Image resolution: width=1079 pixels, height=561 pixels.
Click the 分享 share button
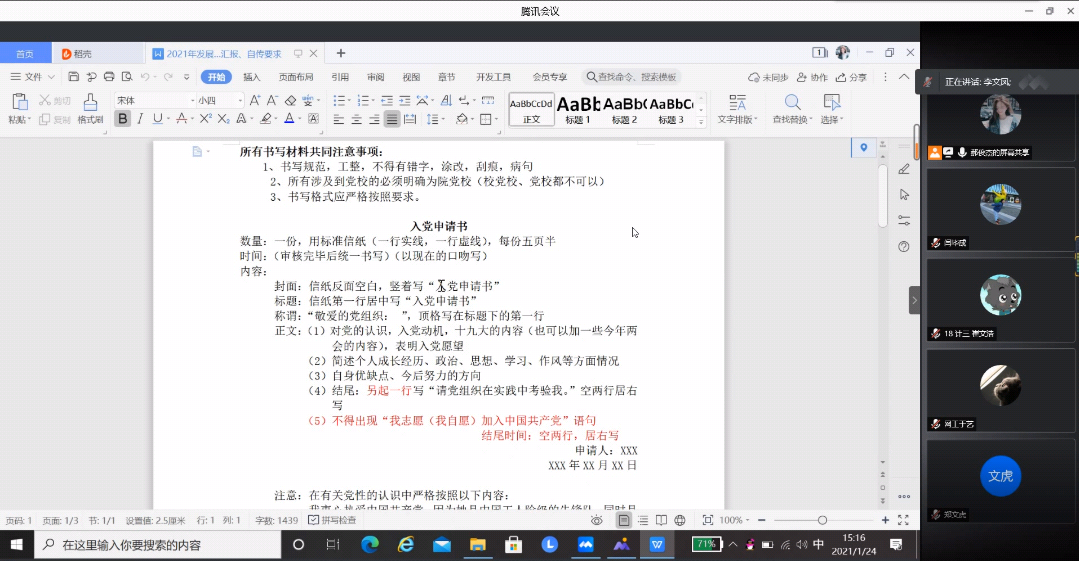[x=851, y=77]
